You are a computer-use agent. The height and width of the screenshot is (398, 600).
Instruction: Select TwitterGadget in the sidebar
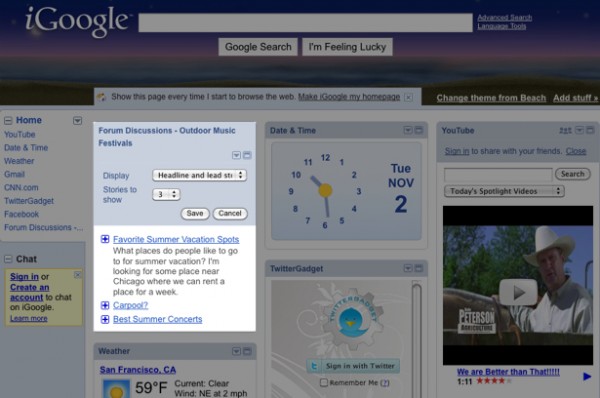(29, 201)
